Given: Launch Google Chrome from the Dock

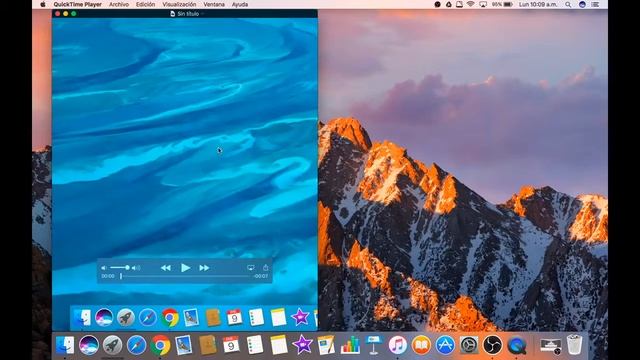Looking at the screenshot, I should 160,345.
